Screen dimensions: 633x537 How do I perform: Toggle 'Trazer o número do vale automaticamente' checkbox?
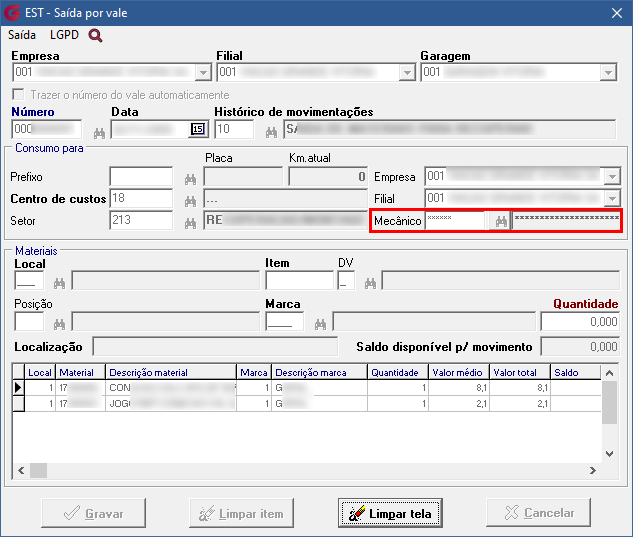(18, 94)
